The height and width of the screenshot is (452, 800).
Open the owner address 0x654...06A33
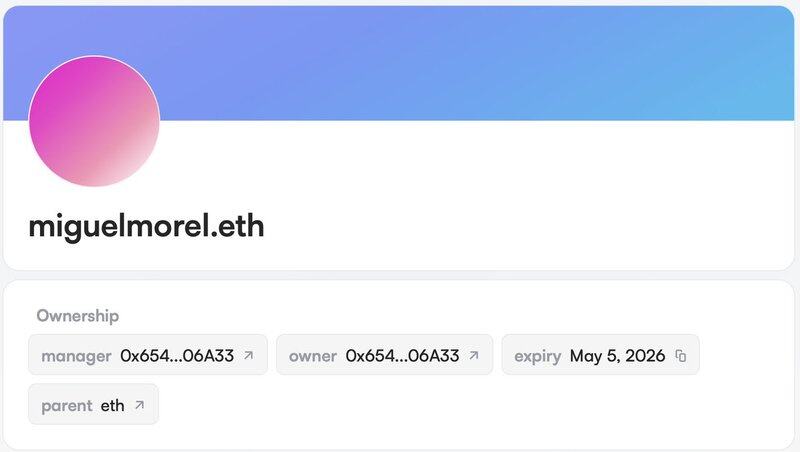pyautogui.click(x=402, y=355)
